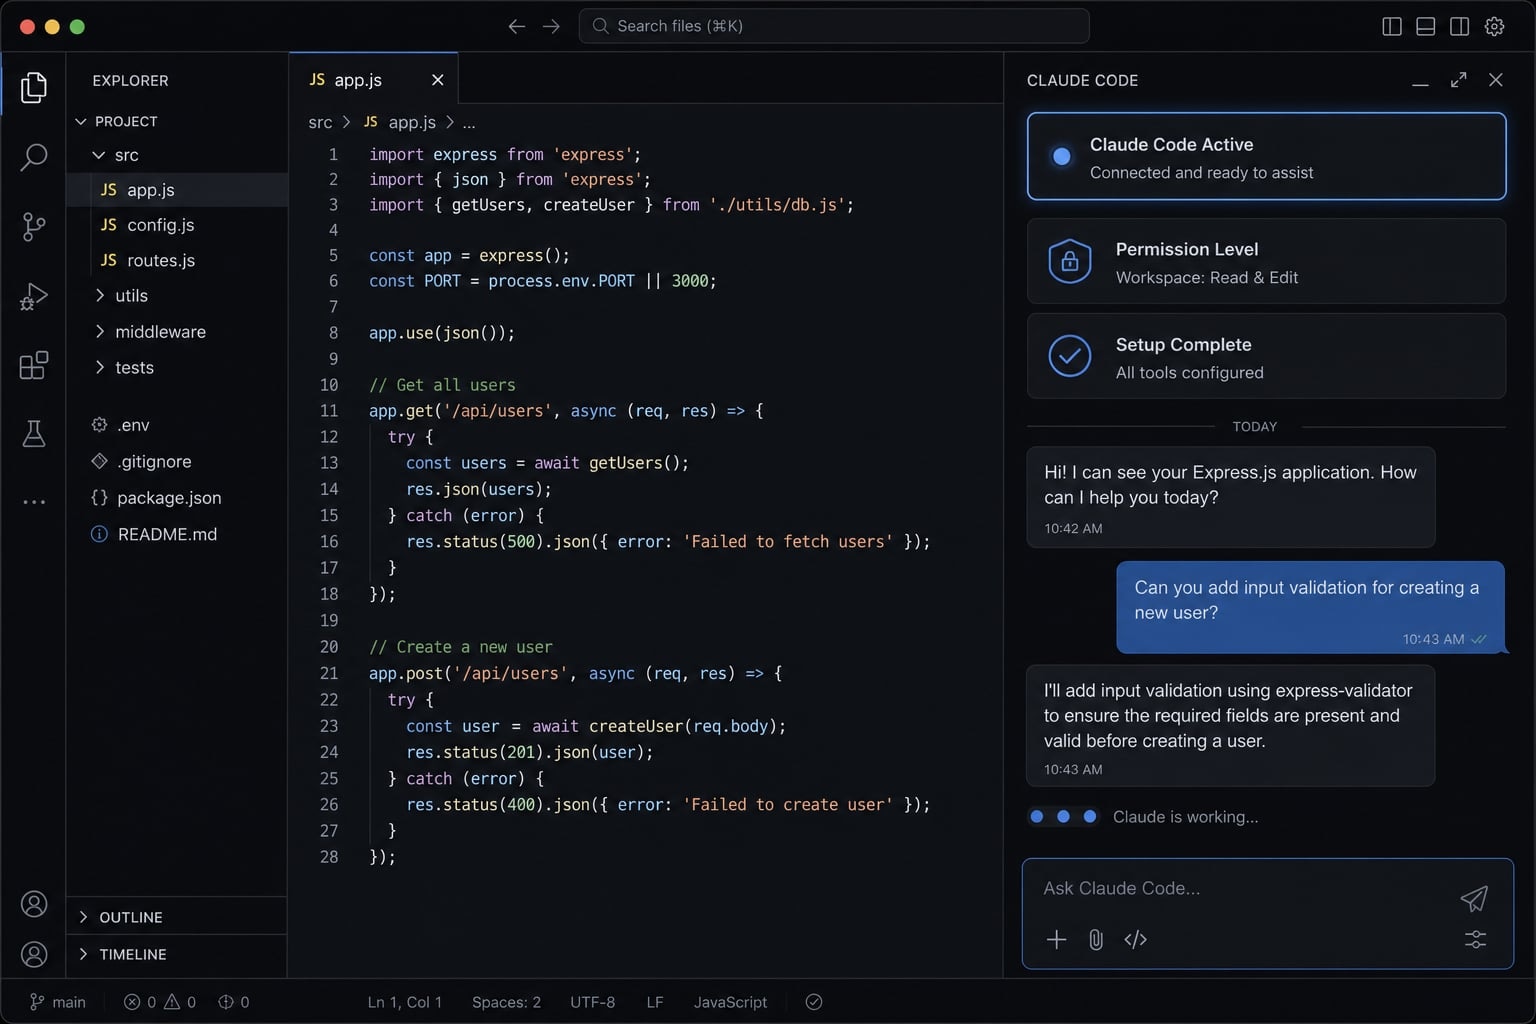Open chat options sliders icon
The height and width of the screenshot is (1024, 1536).
1475,939
